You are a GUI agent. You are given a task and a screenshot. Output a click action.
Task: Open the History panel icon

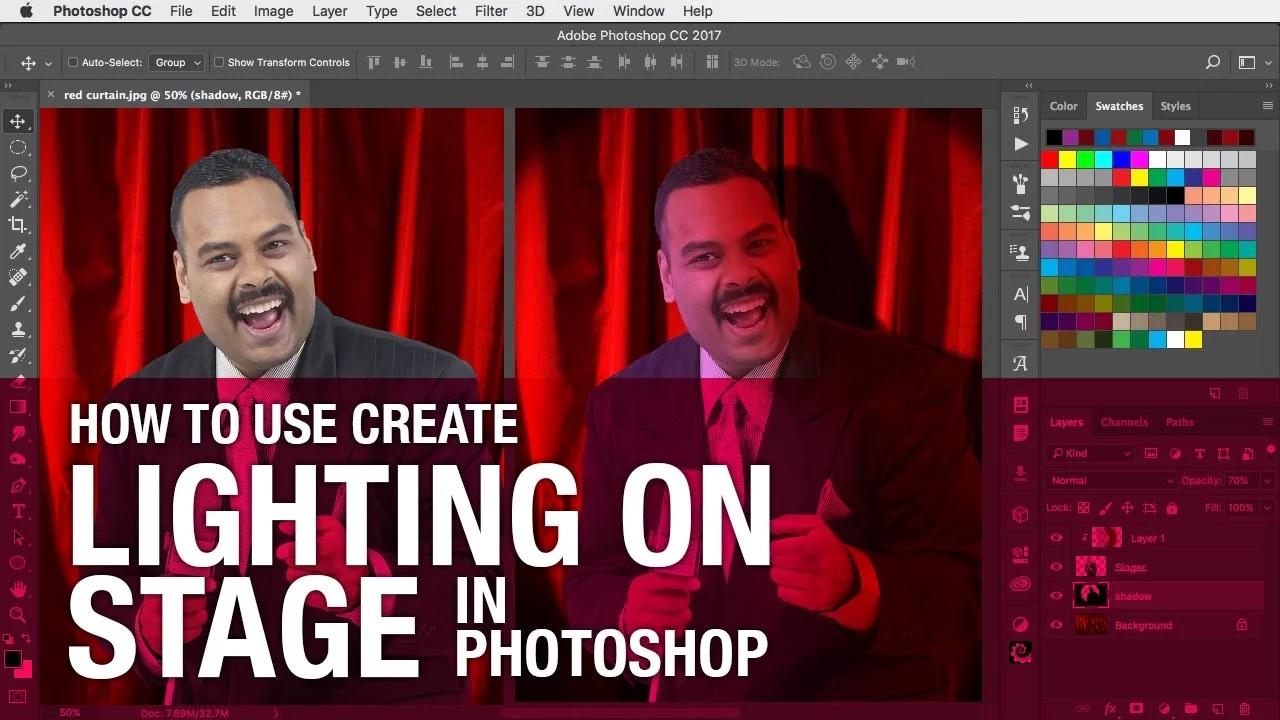(x=1021, y=115)
